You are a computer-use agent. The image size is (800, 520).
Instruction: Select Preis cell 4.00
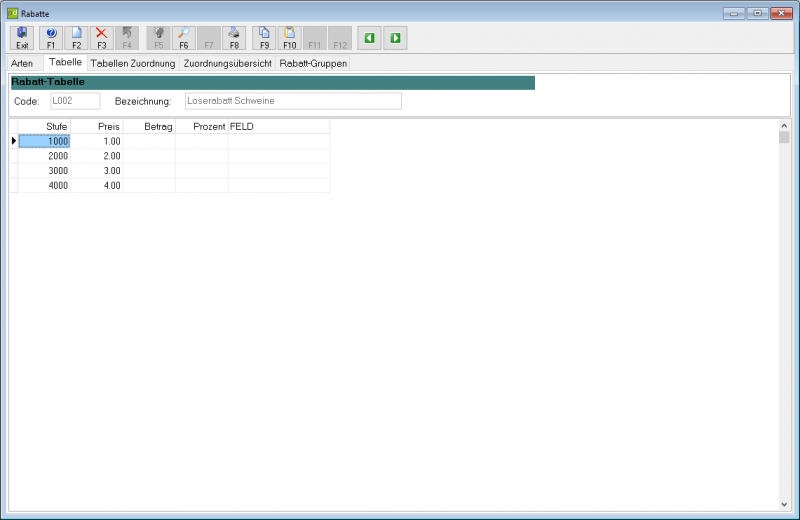click(97, 186)
